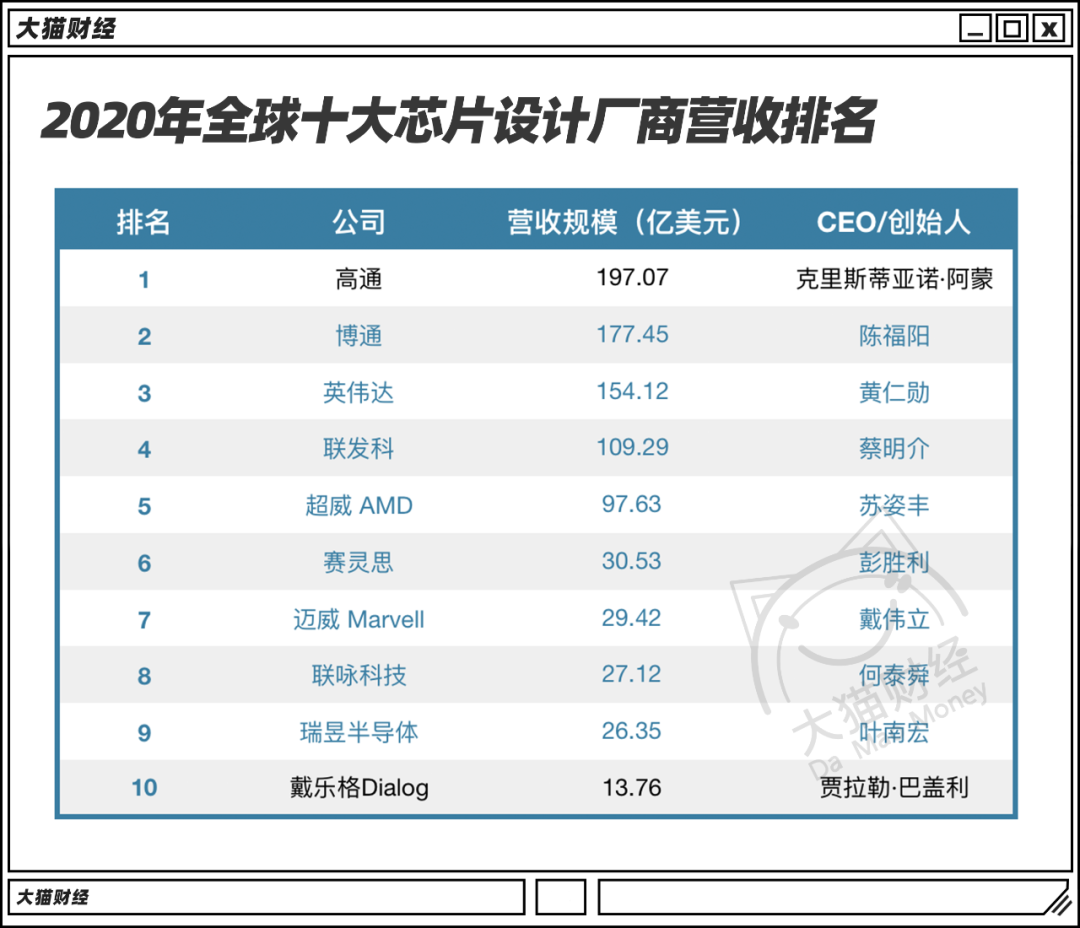Image resolution: width=1080 pixels, height=928 pixels.
Task: Click the resize grip in bottom corner
Action: 1057,901
